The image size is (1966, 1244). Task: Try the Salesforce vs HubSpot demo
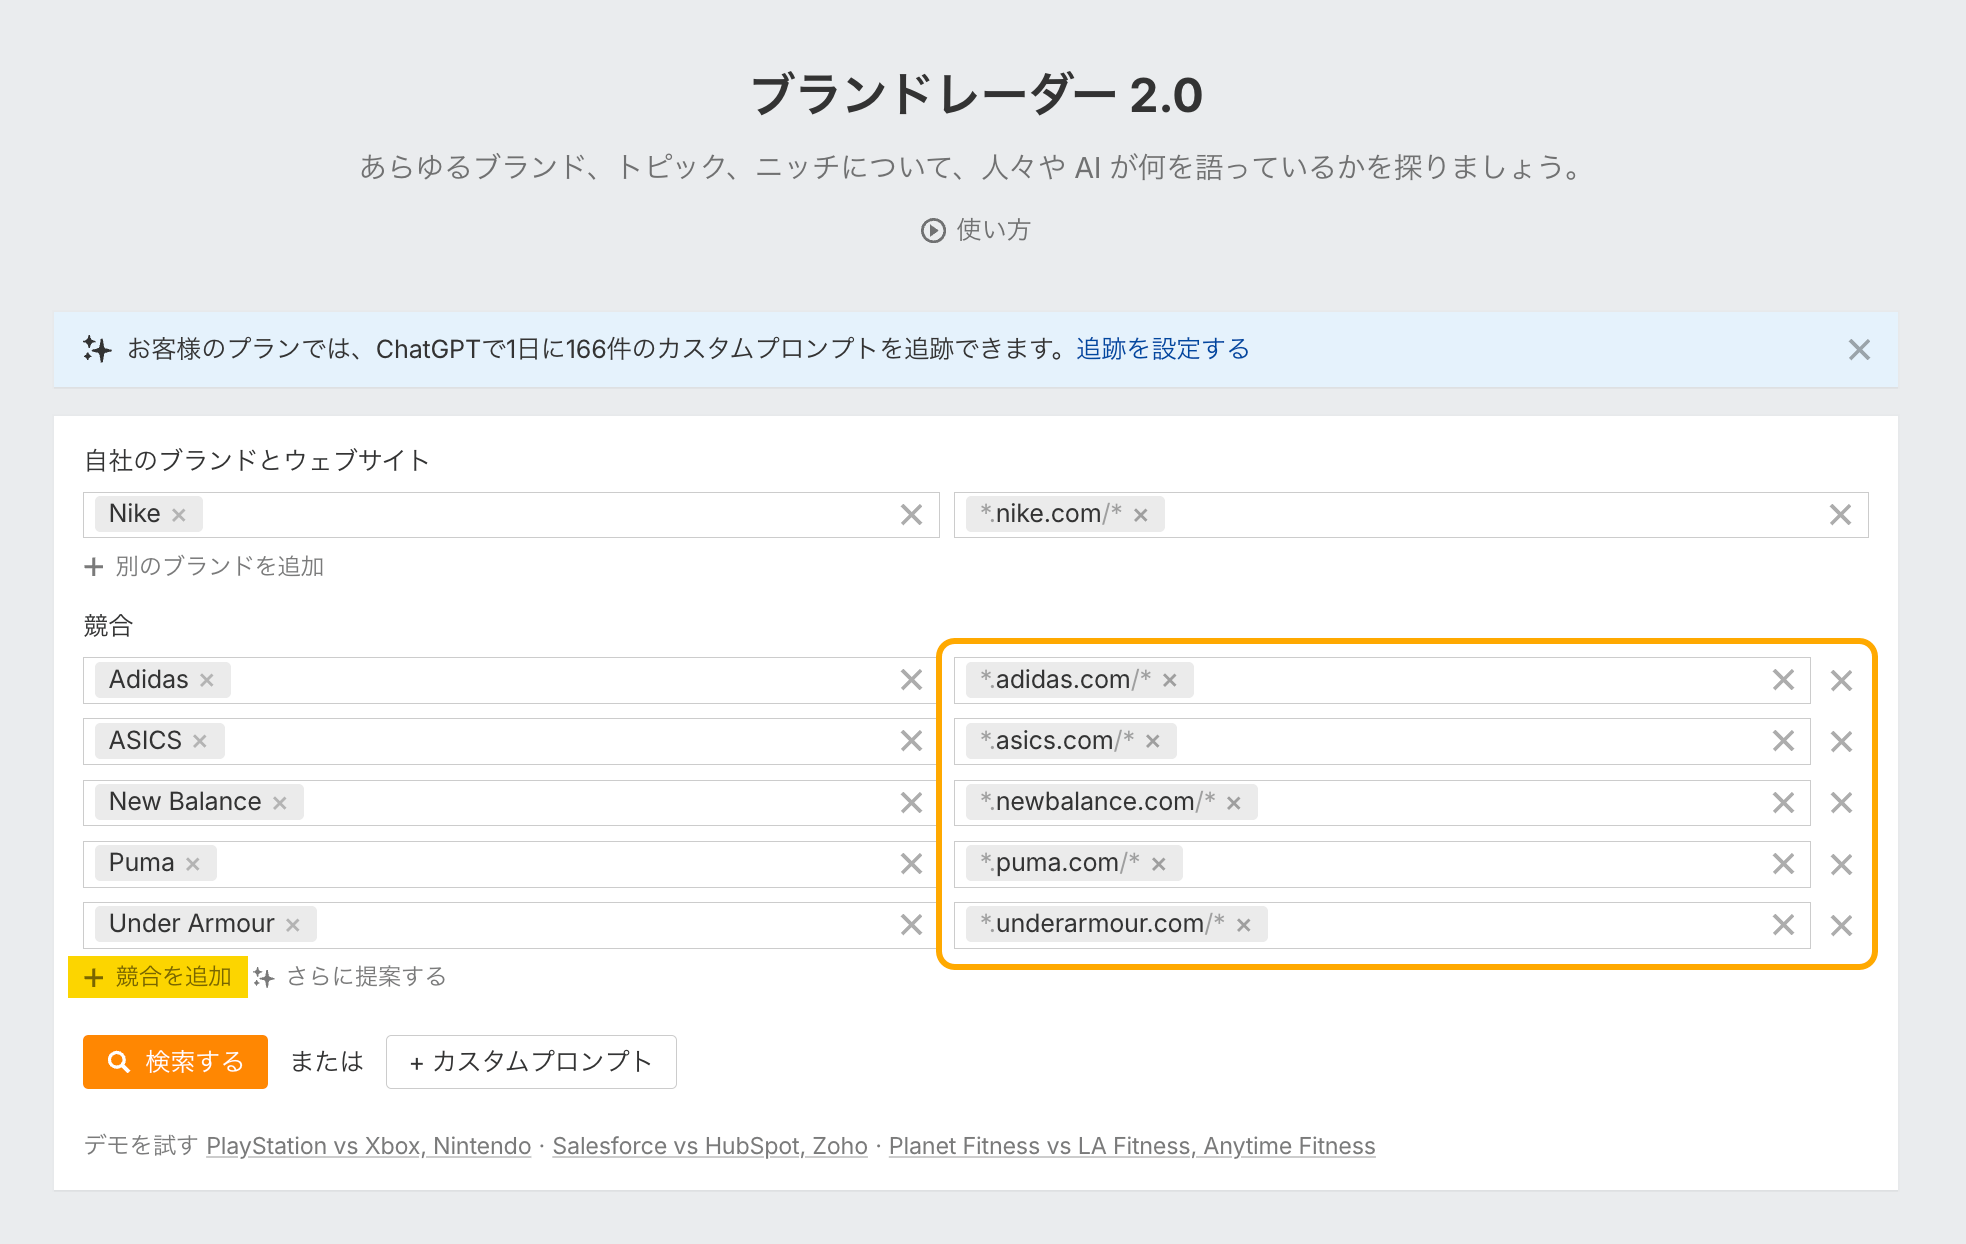point(709,1146)
